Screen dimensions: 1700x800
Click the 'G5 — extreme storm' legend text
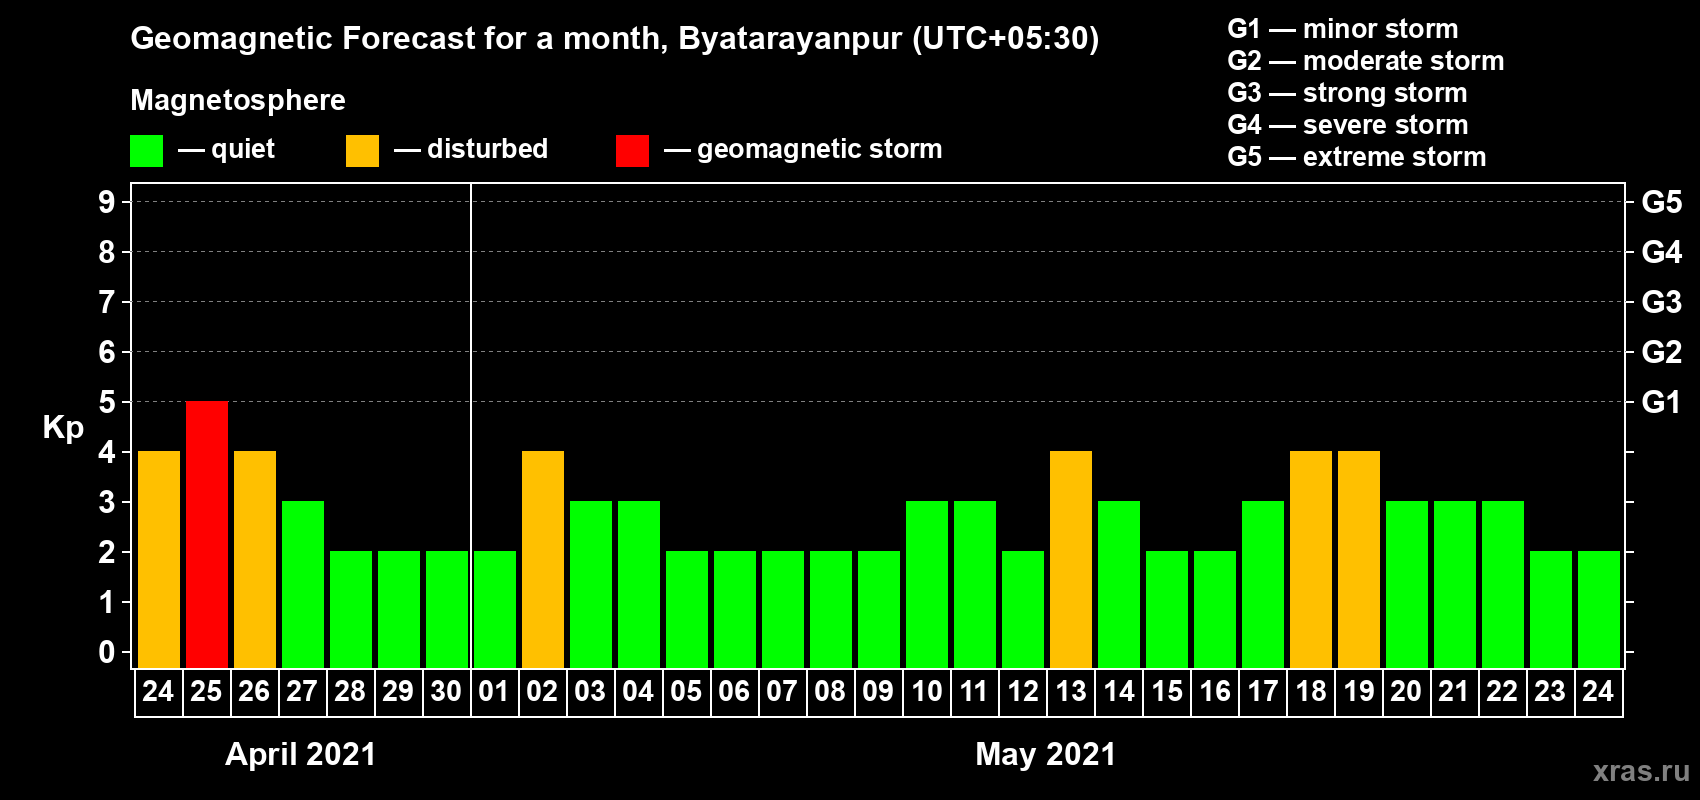point(1356,157)
